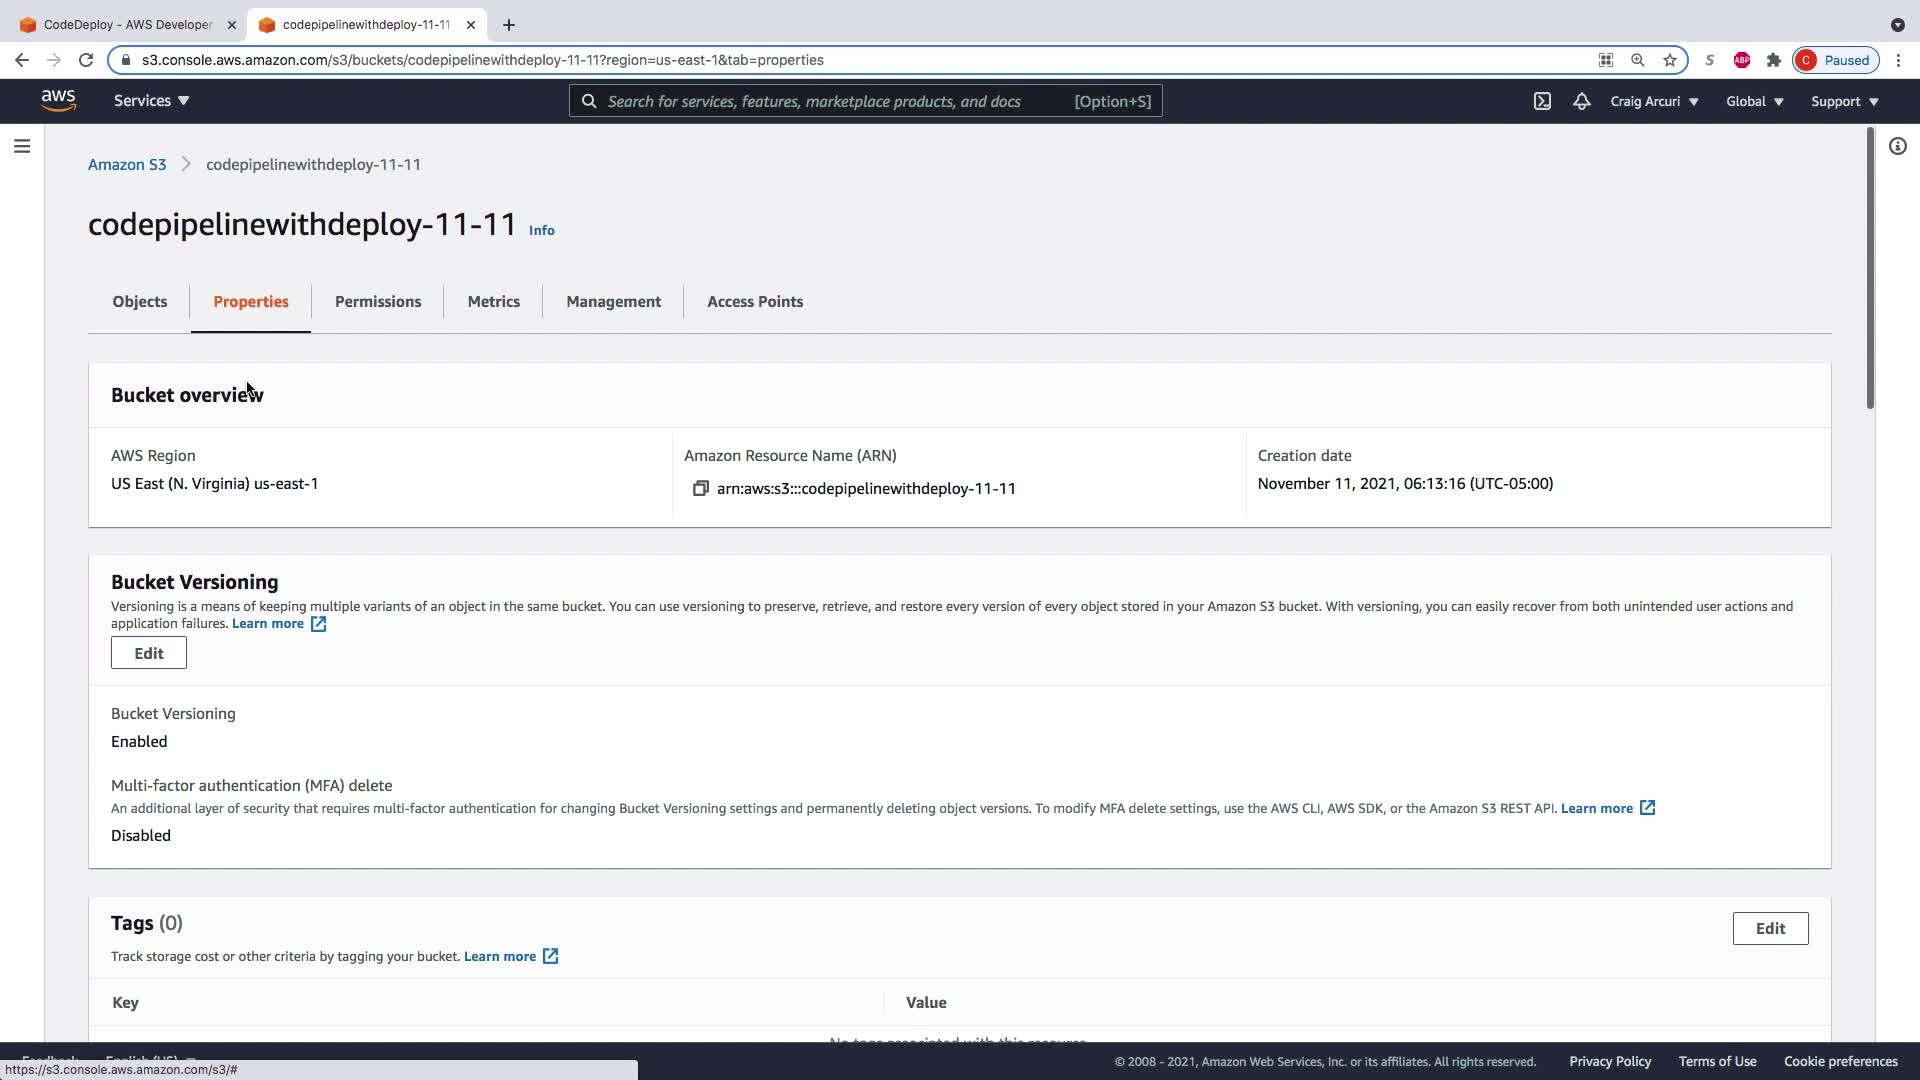
Task: Open the Craig Arcuri account menu
Action: pos(1653,101)
